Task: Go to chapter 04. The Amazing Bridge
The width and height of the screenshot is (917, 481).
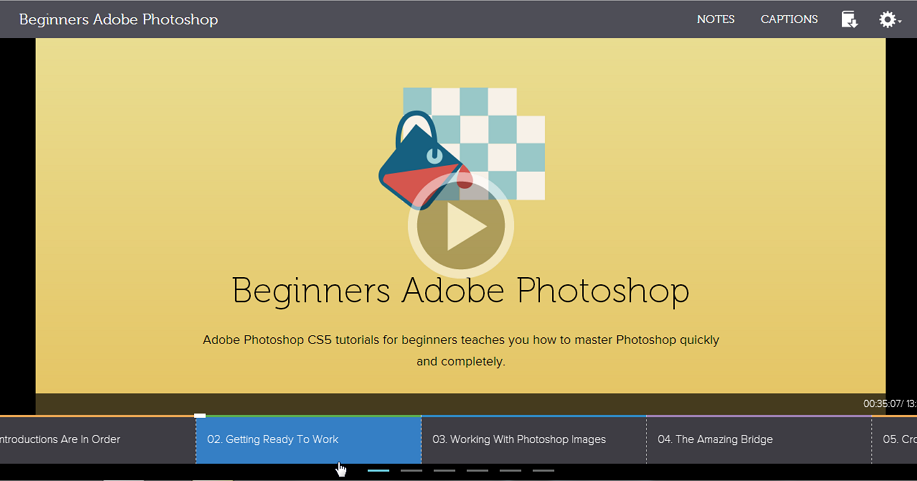Action: (759, 439)
